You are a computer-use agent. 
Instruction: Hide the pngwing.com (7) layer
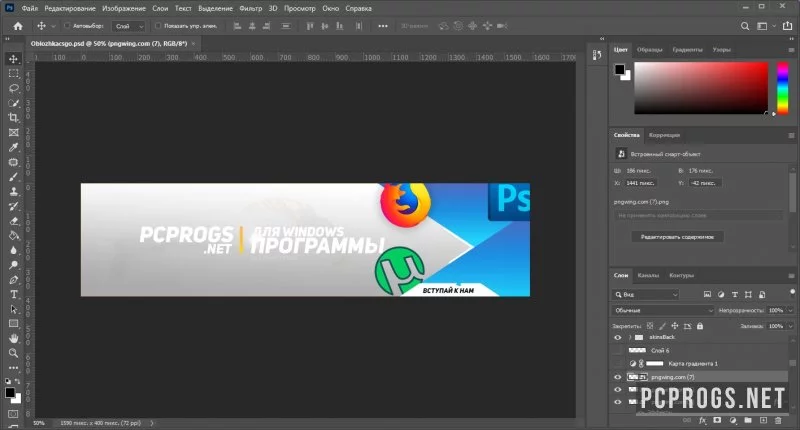click(618, 377)
